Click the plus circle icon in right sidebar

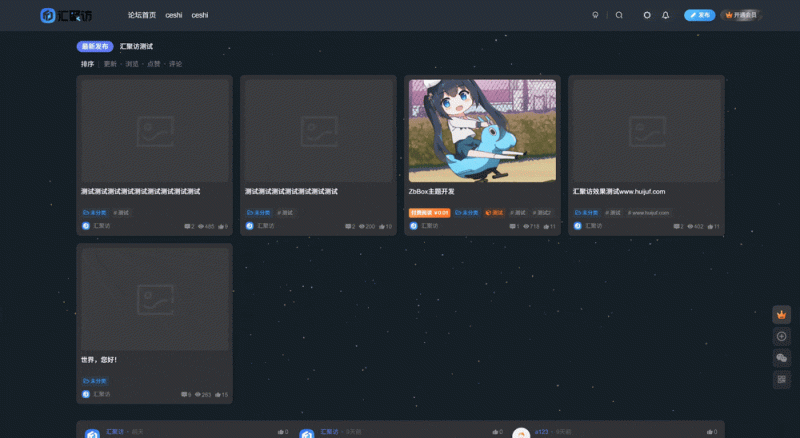pyautogui.click(x=781, y=336)
